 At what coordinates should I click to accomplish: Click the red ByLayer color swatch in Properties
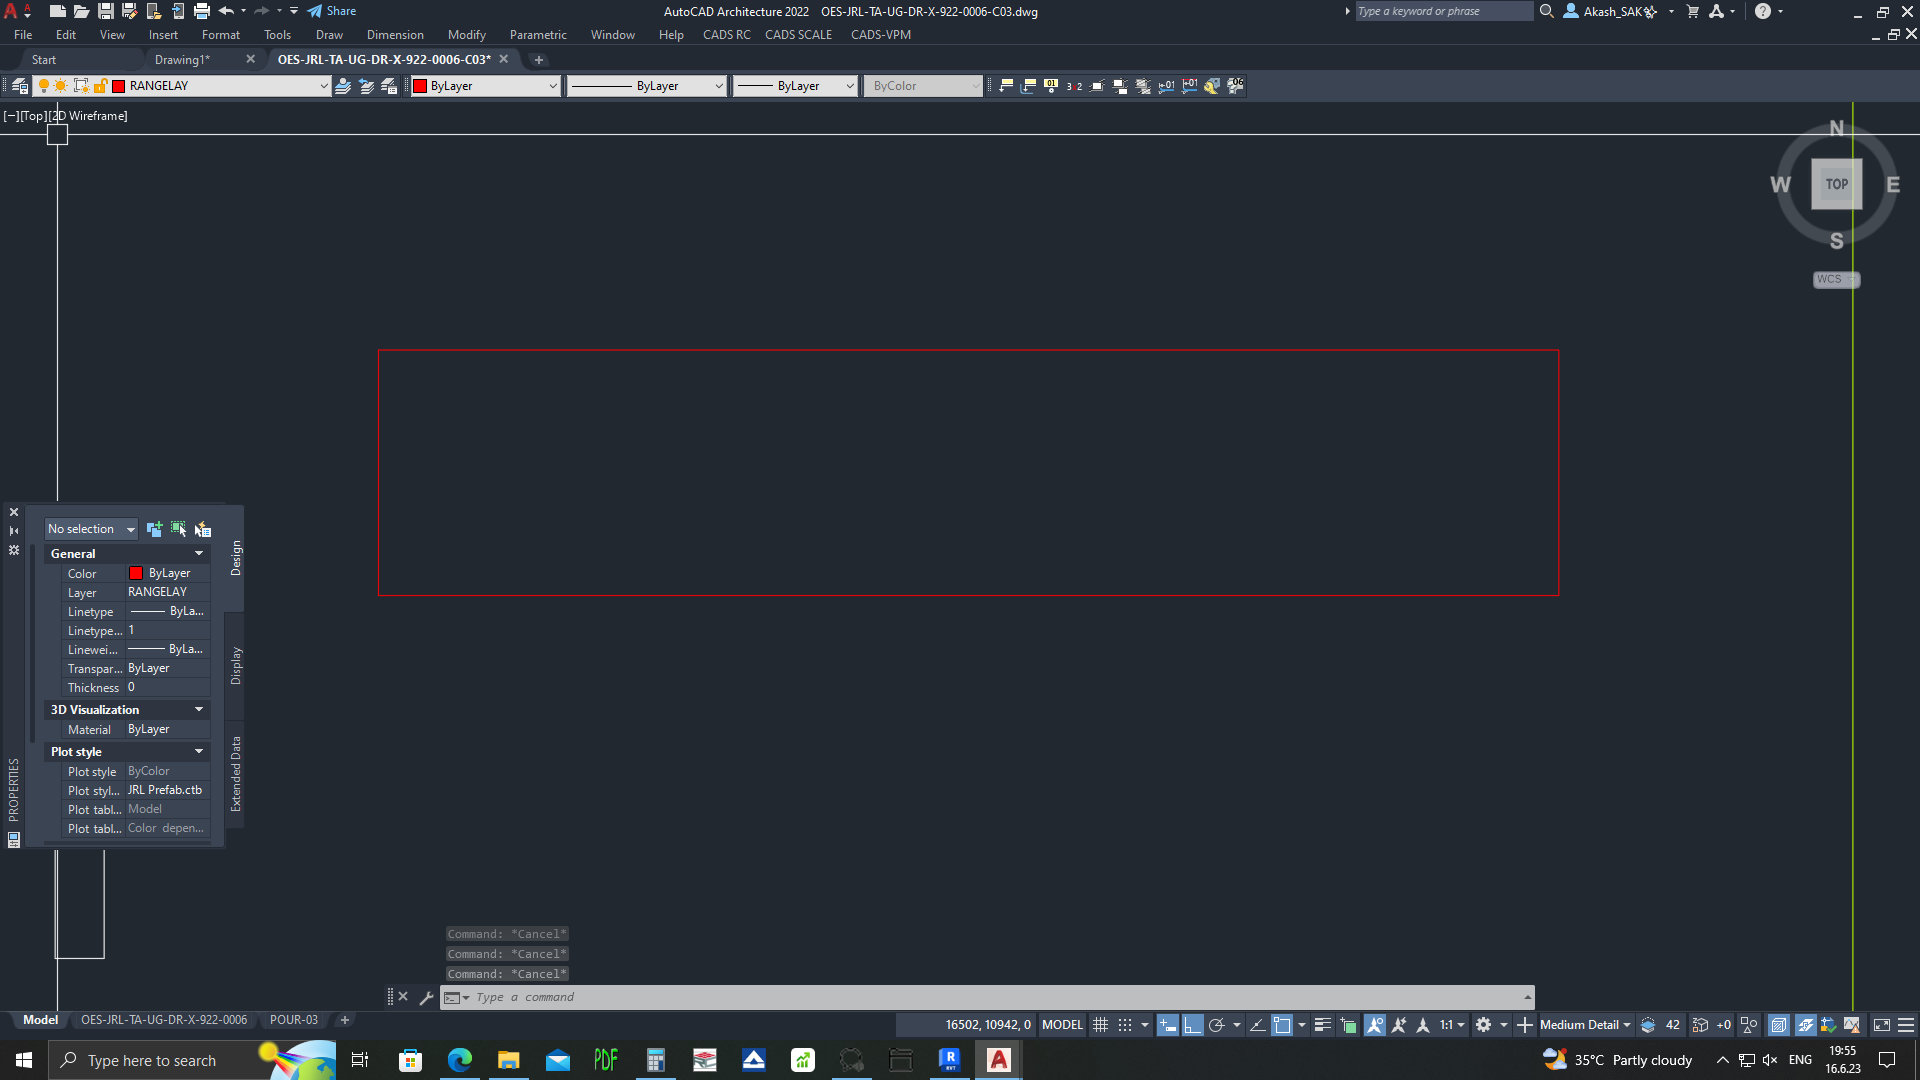[x=136, y=573]
